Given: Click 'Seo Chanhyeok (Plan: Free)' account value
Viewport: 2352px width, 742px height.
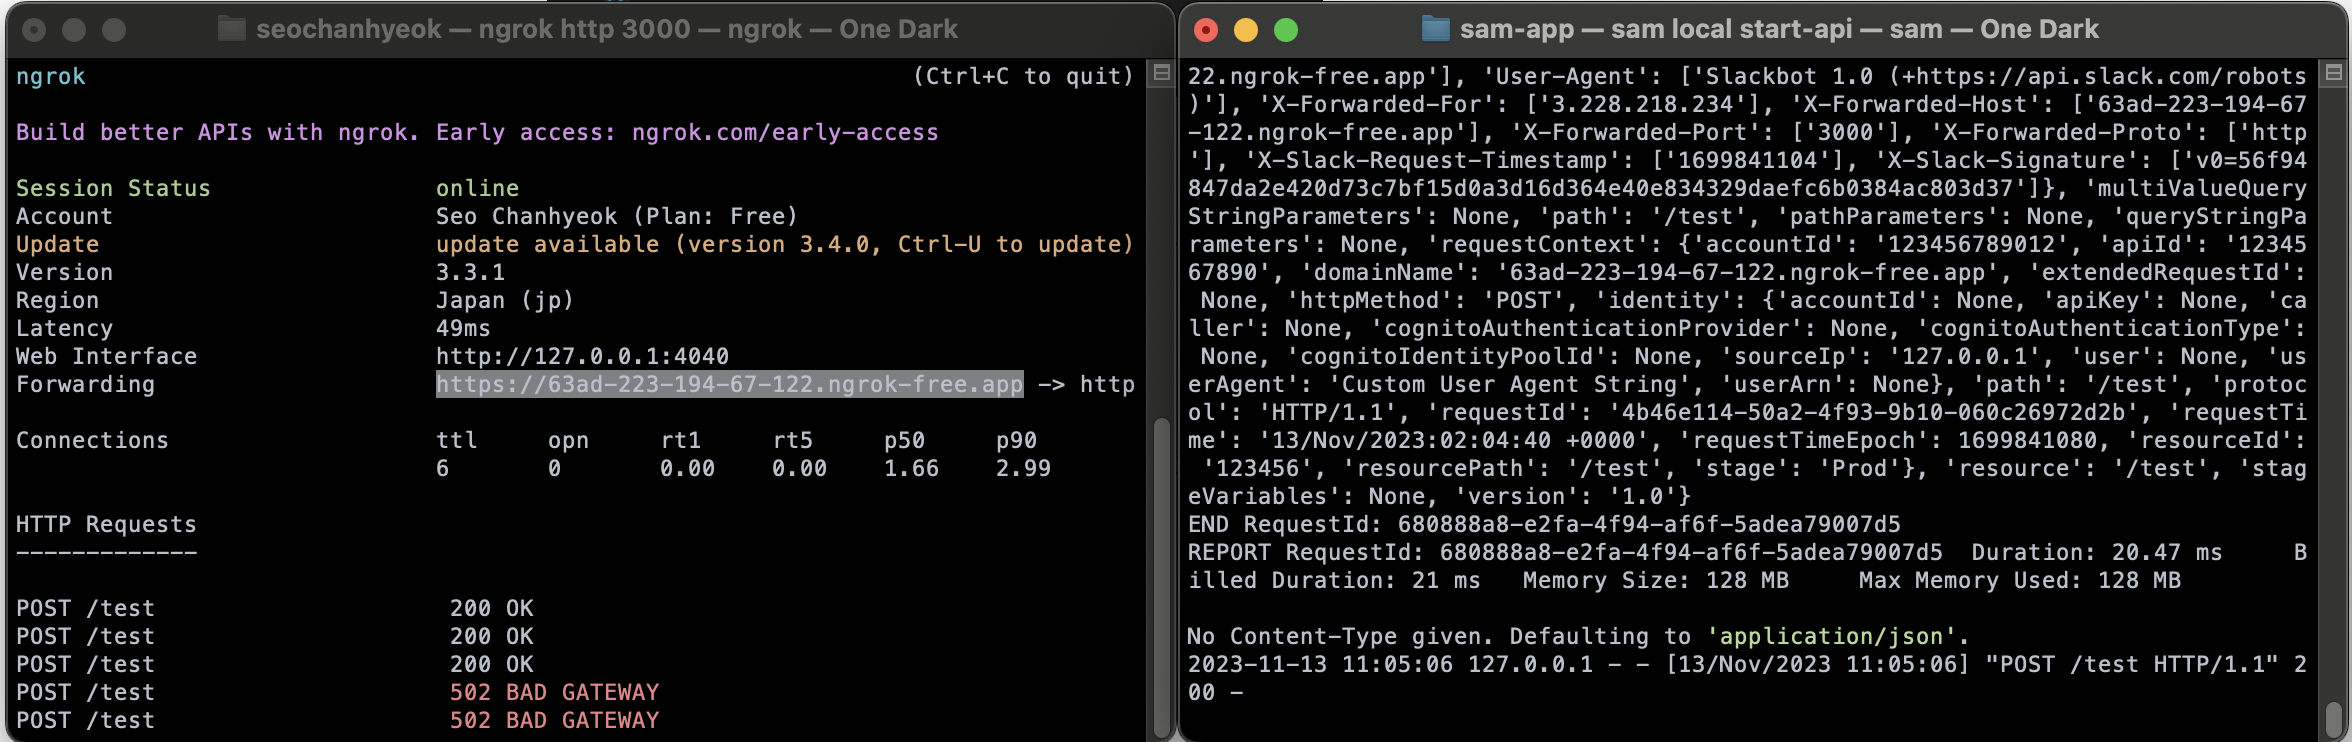Looking at the screenshot, I should pos(616,216).
